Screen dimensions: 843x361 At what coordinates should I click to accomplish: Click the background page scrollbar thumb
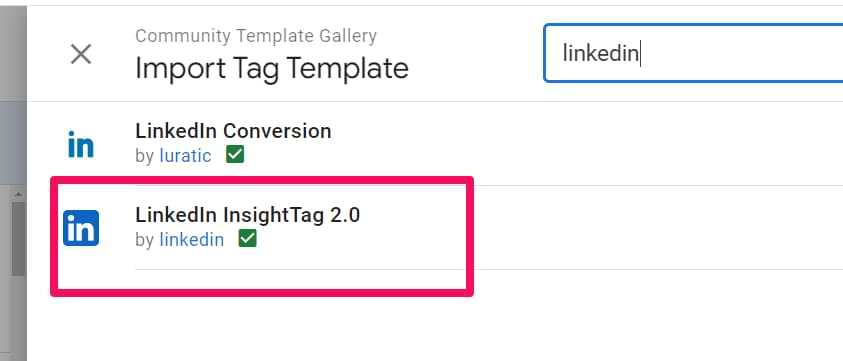pos(18,239)
